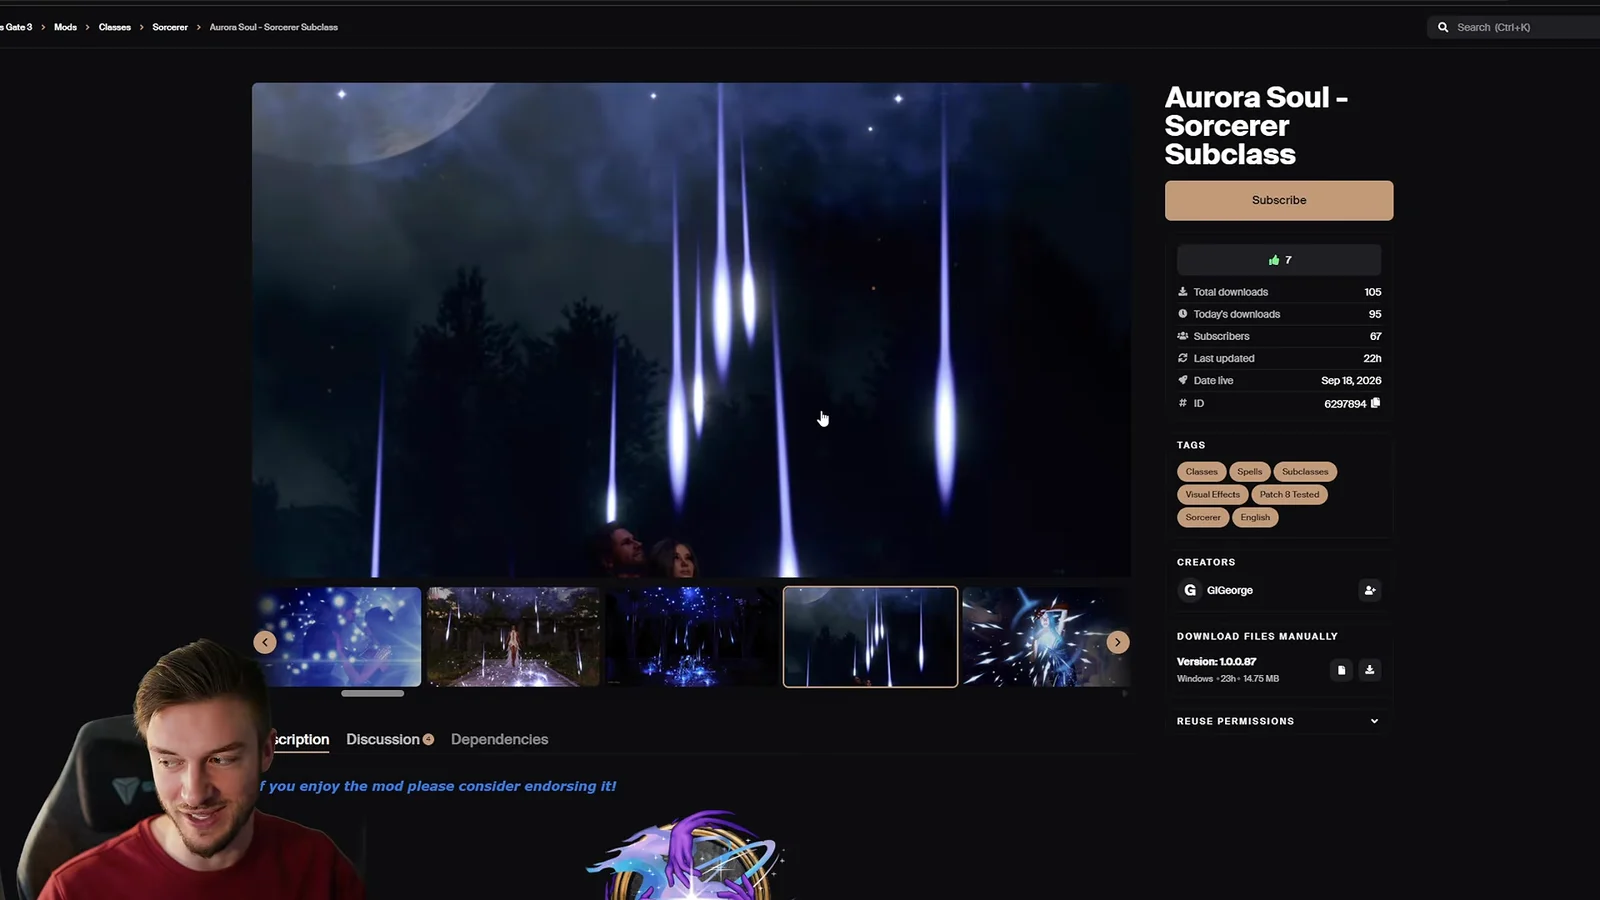Click the "Today's downloads" stat label
The image size is (1600, 900).
[x=1236, y=314]
